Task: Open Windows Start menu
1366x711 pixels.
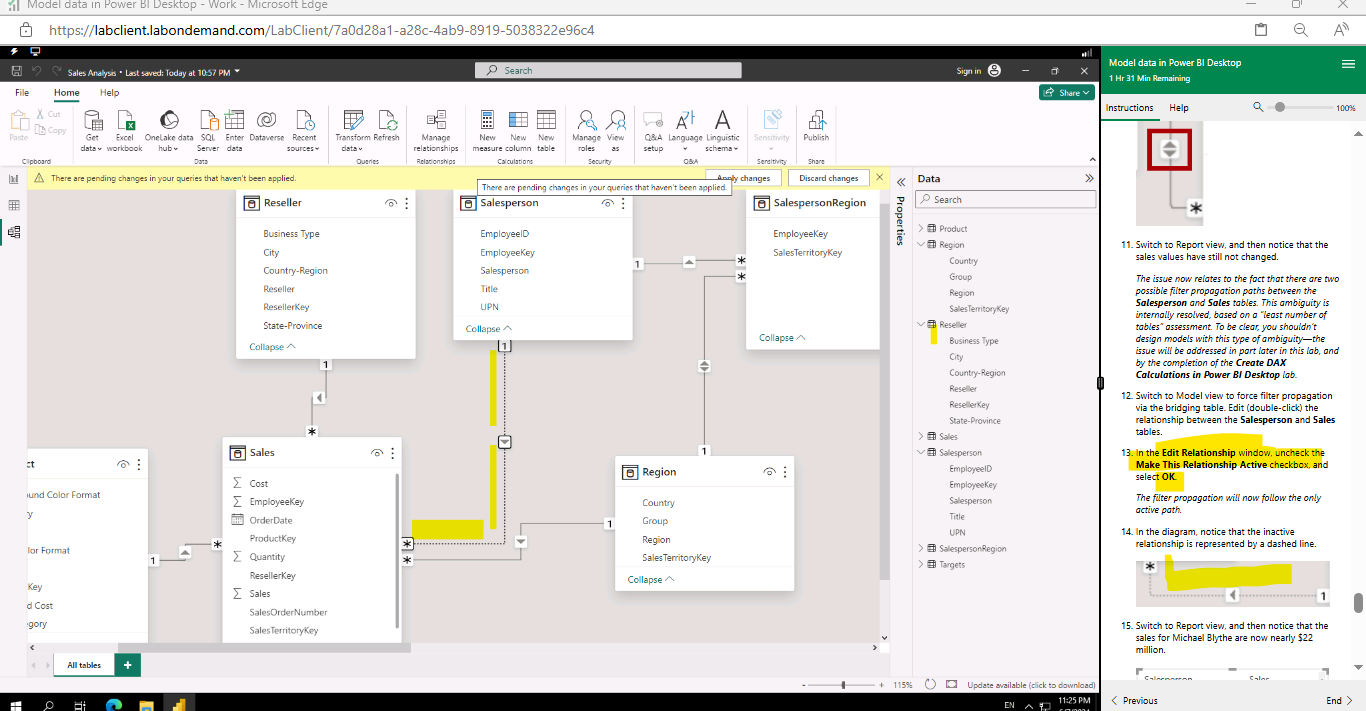Action: pos(17,704)
